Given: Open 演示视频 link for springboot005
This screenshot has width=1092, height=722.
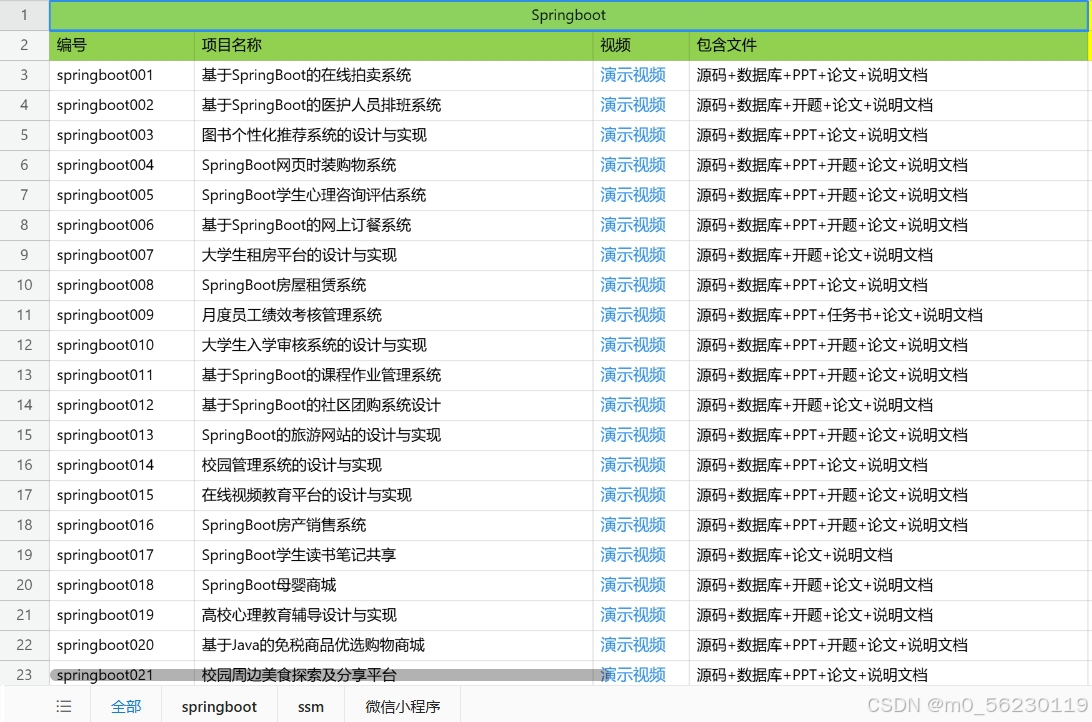Looking at the screenshot, I should tap(633, 195).
